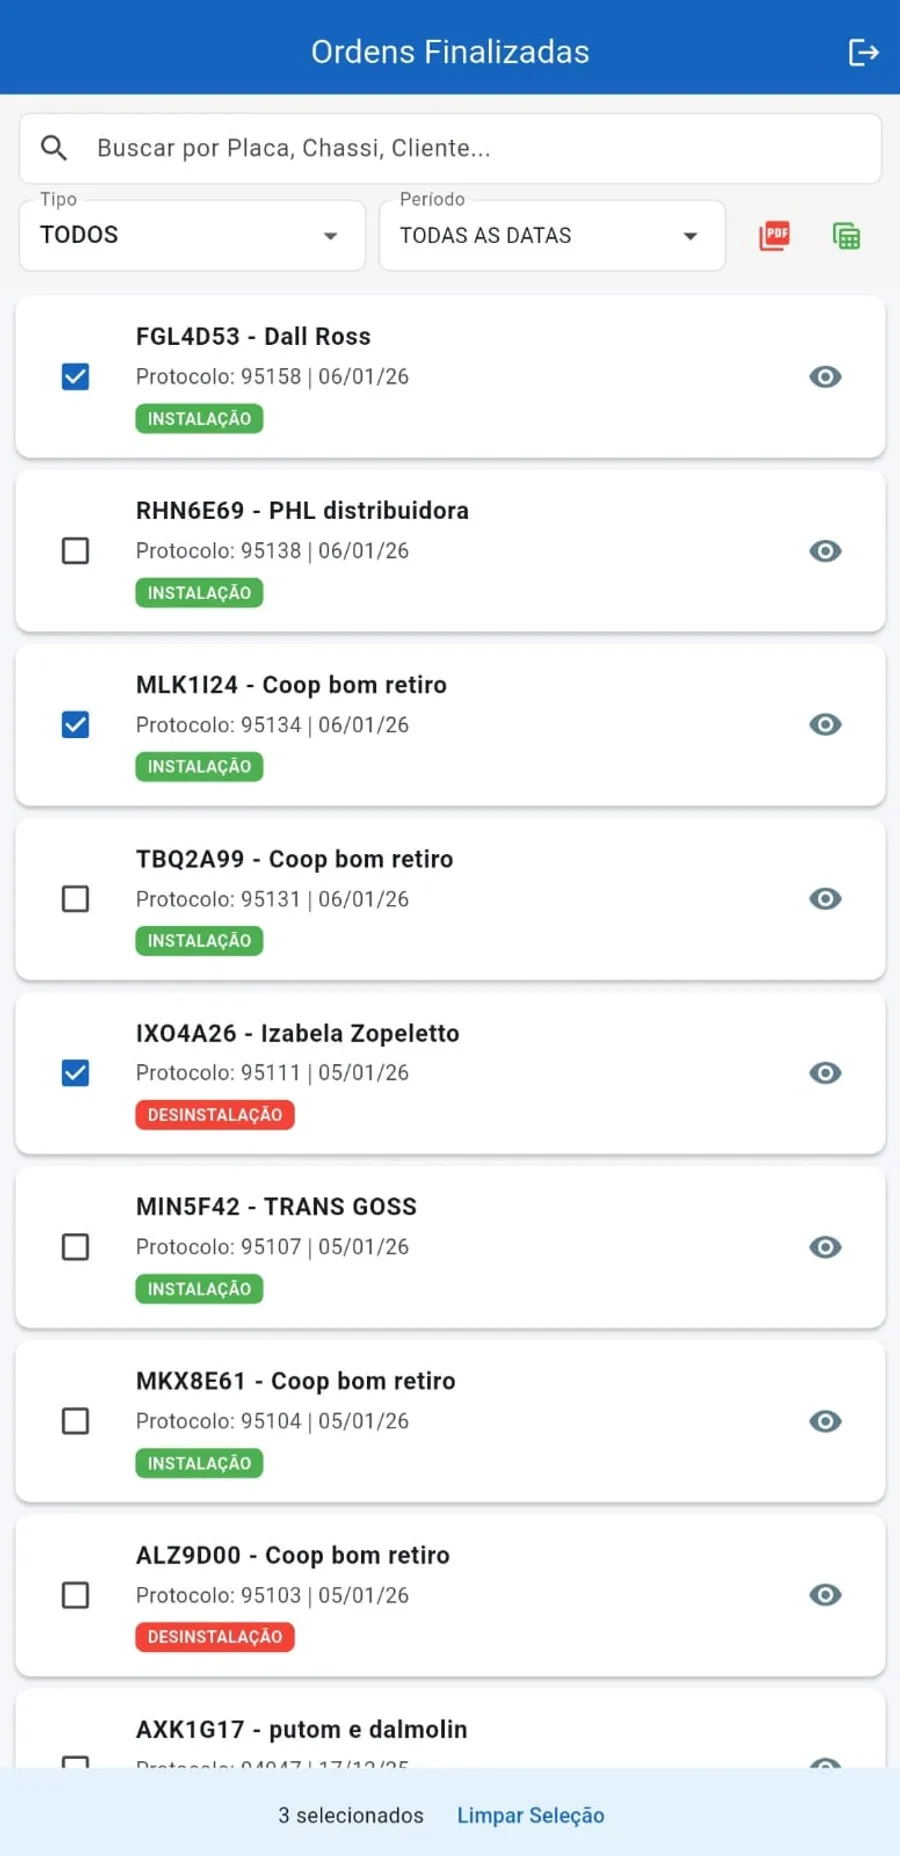The height and width of the screenshot is (1856, 900).
Task: View the ALZ9D00 order details
Action: [825, 1595]
